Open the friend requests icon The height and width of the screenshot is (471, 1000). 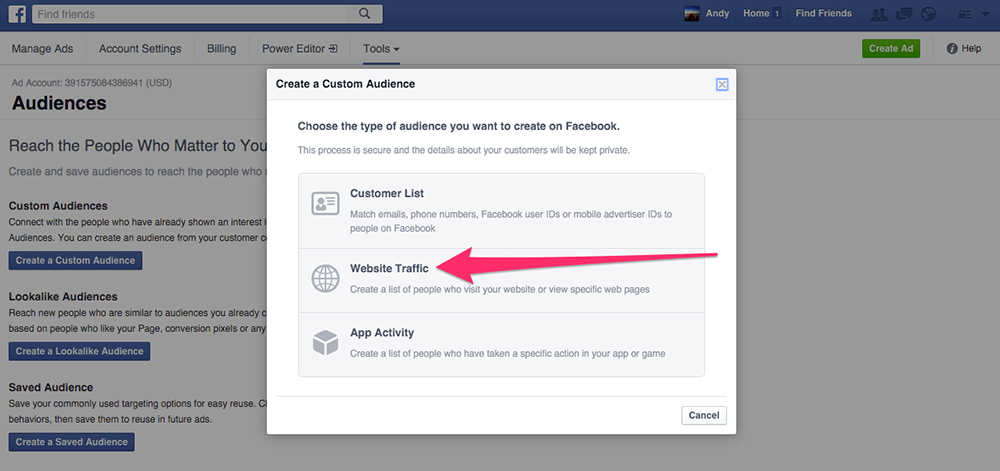879,14
